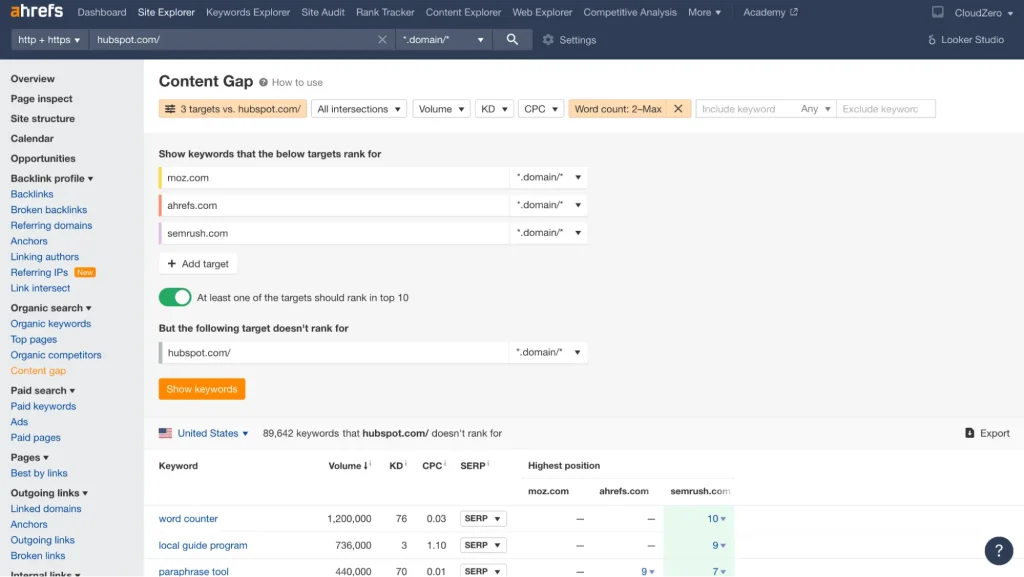Viewport: 1024px width, 577px height.
Task: Click the CloudZero workspace icon
Action: (935, 12)
